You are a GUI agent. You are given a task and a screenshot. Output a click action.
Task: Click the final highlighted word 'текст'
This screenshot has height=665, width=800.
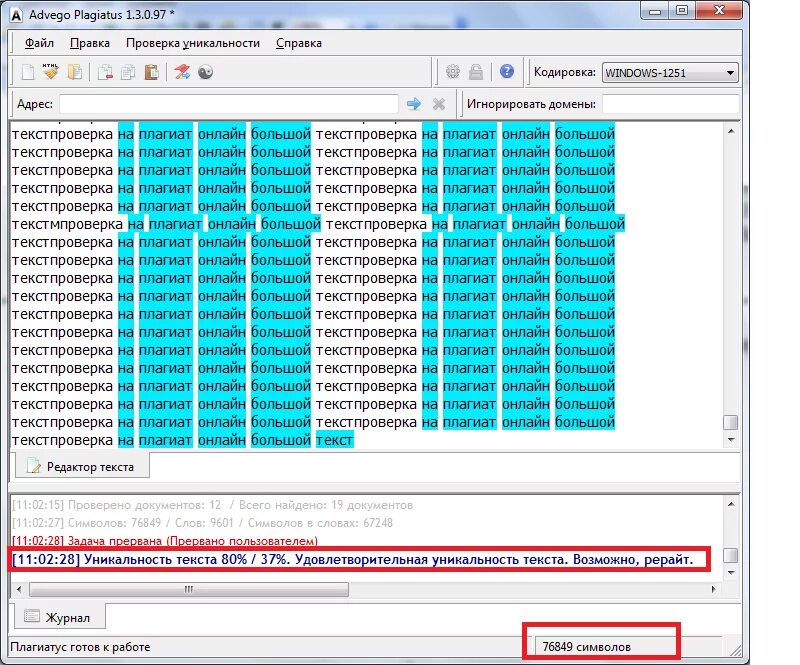click(x=335, y=440)
